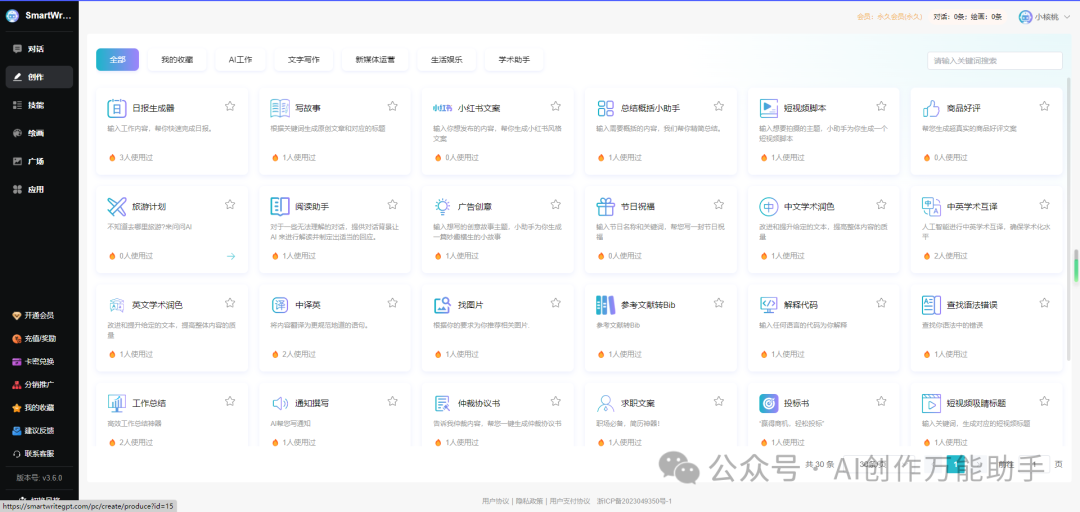
Task: Click the 通知撰写 megaphone icon
Action: point(280,402)
